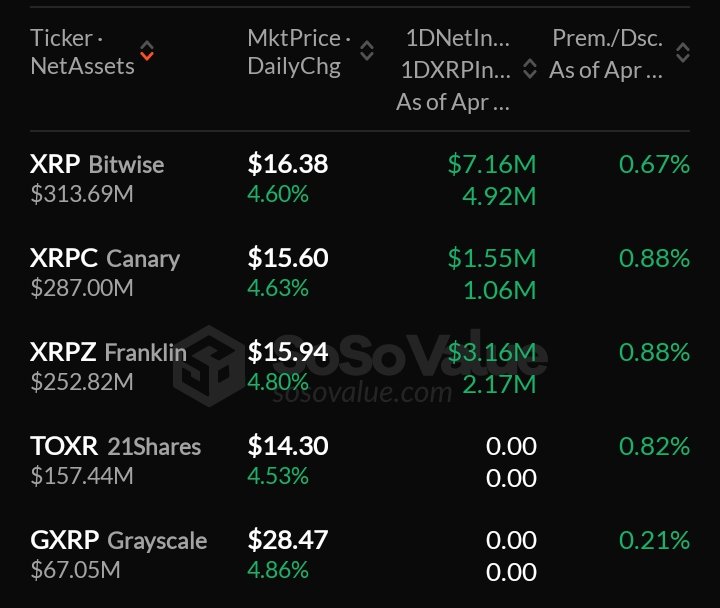This screenshot has width=720, height=608.
Task: Sort by 1DNetInflow arrow icon
Action: pyautogui.click(x=529, y=53)
